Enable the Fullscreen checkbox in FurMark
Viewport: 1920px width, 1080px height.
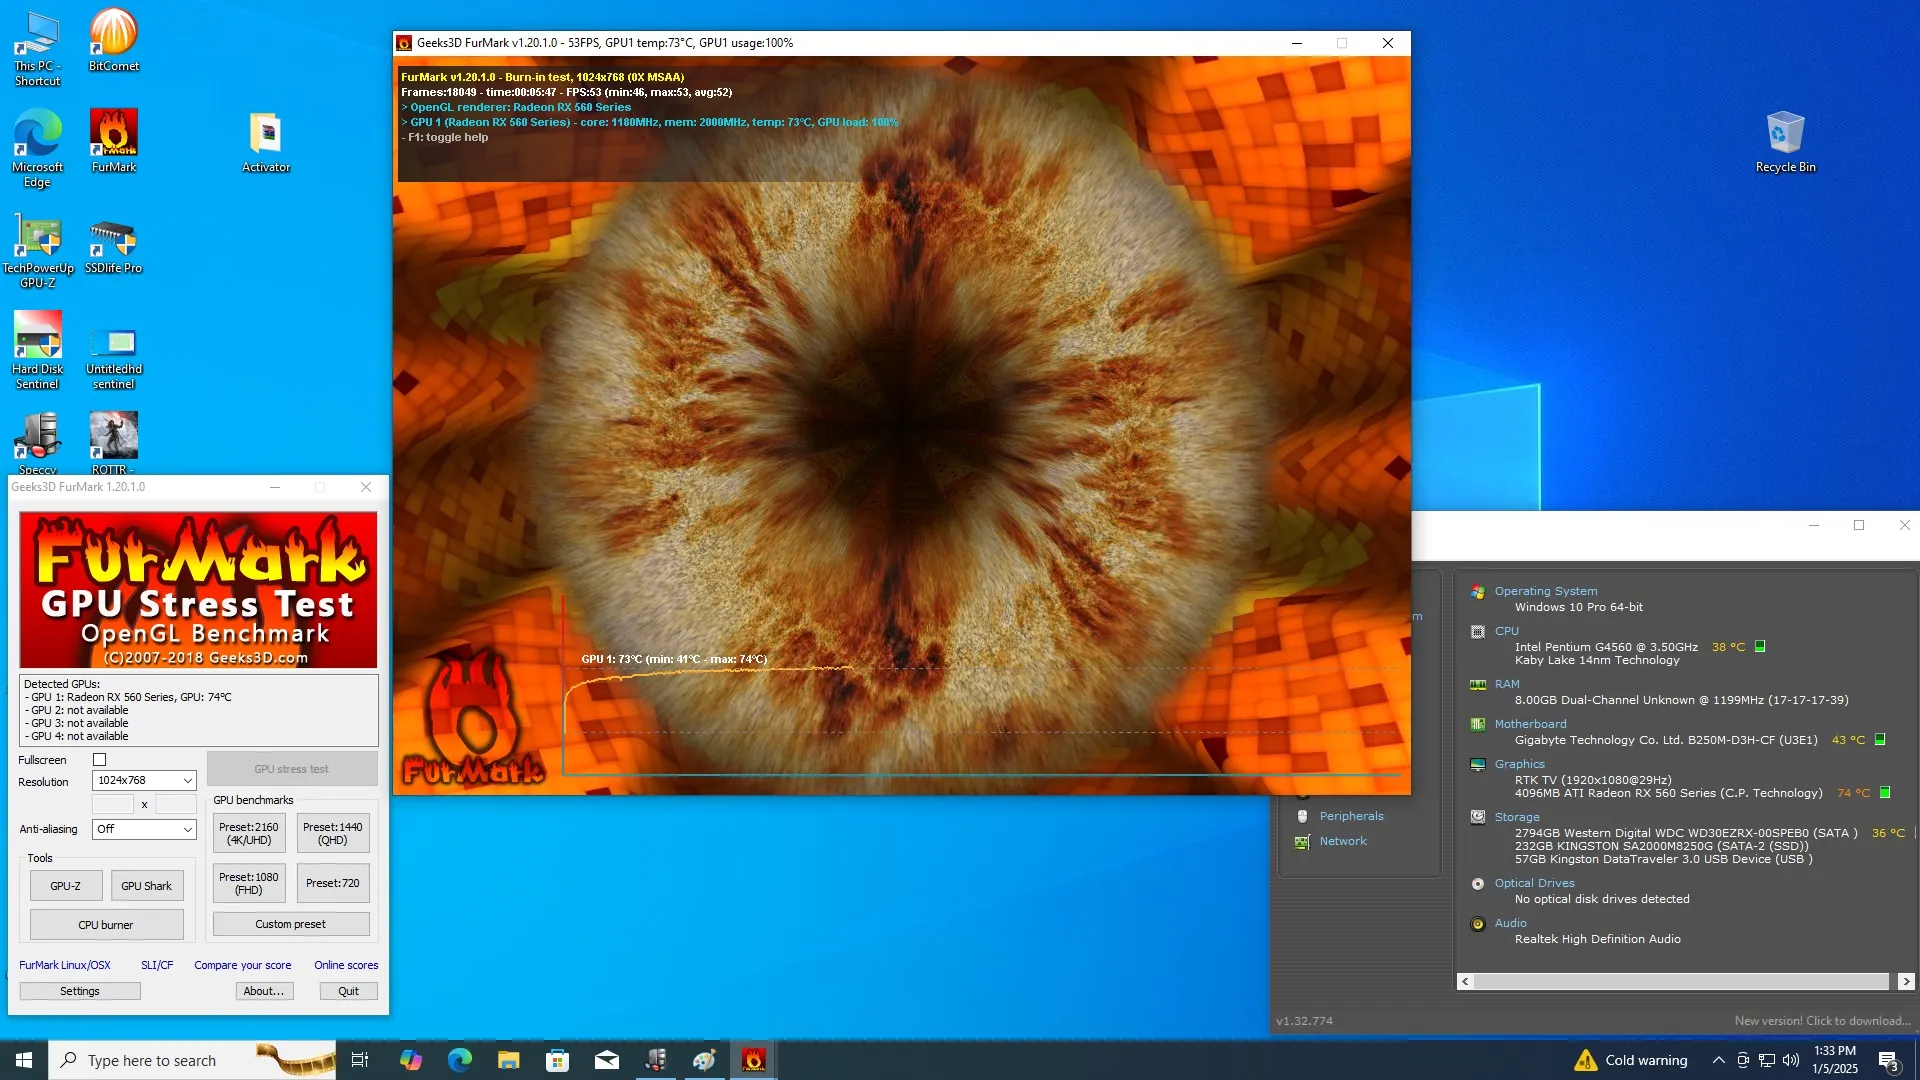point(99,760)
